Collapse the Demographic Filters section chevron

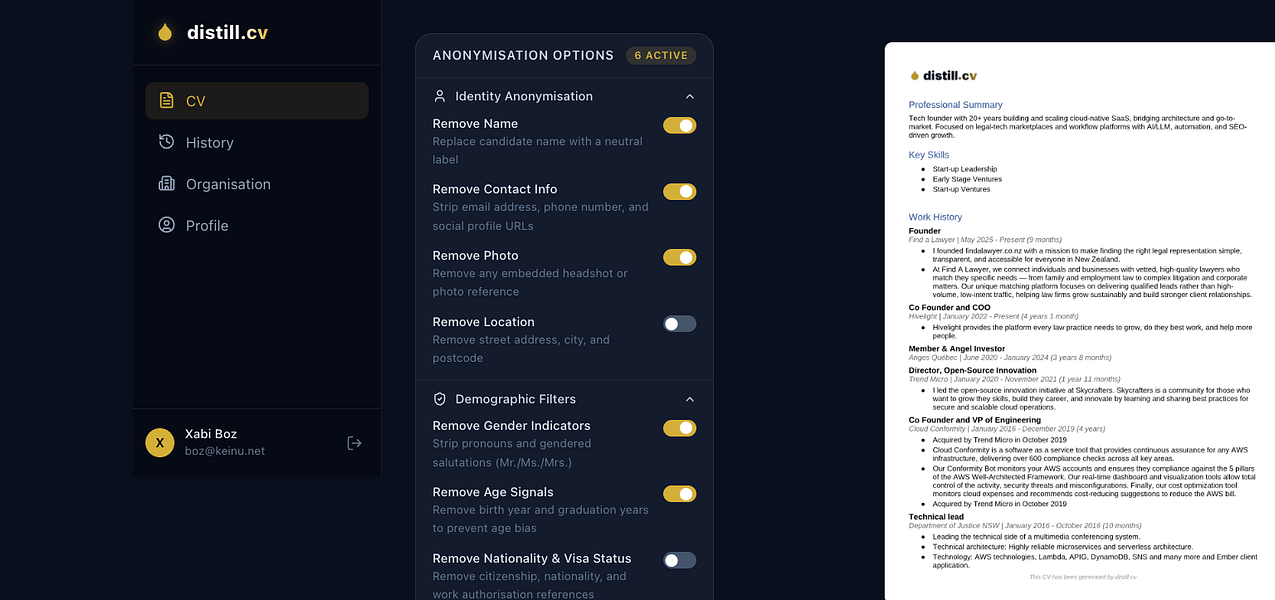click(690, 399)
